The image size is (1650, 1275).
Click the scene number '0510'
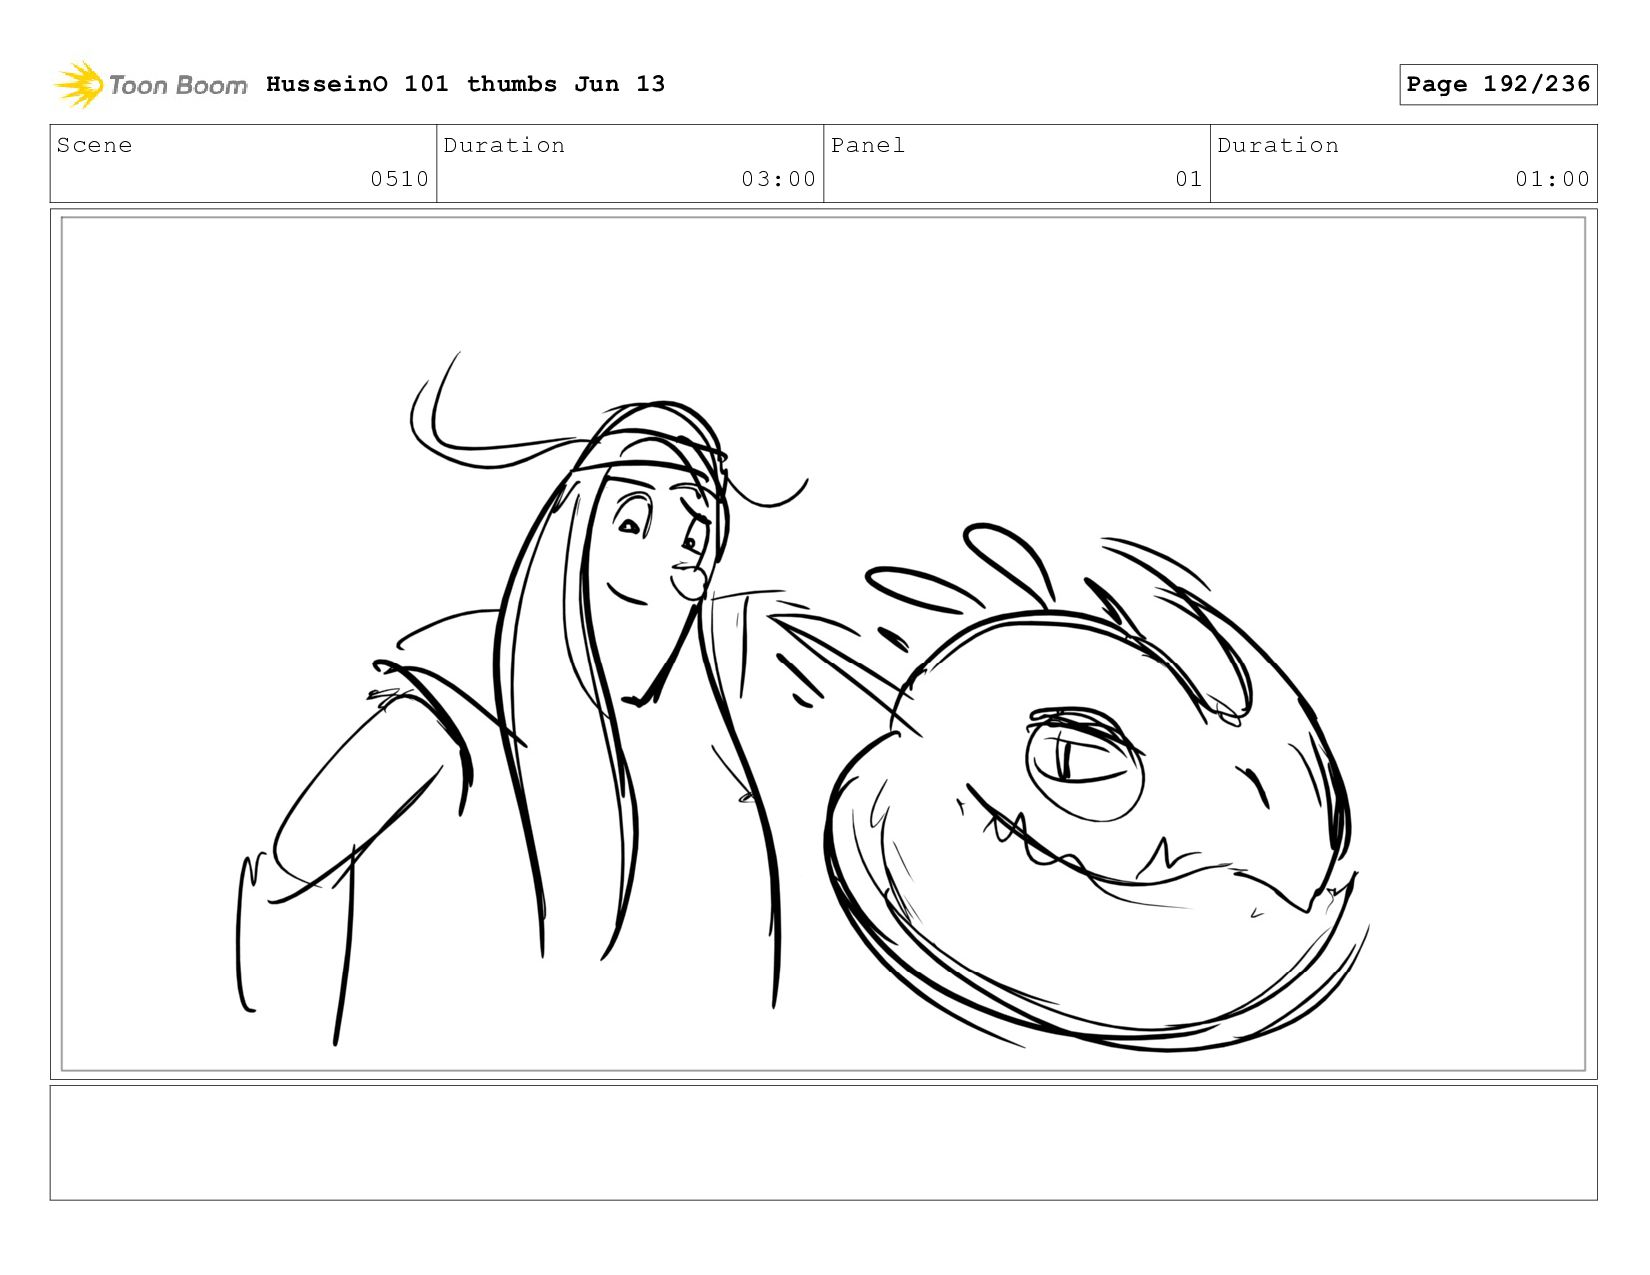399,179
